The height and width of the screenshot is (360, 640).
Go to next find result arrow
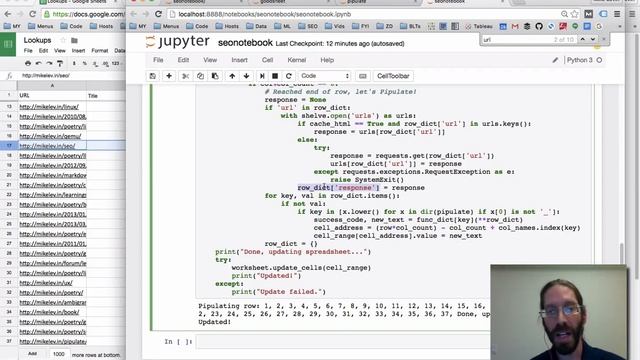point(593,39)
